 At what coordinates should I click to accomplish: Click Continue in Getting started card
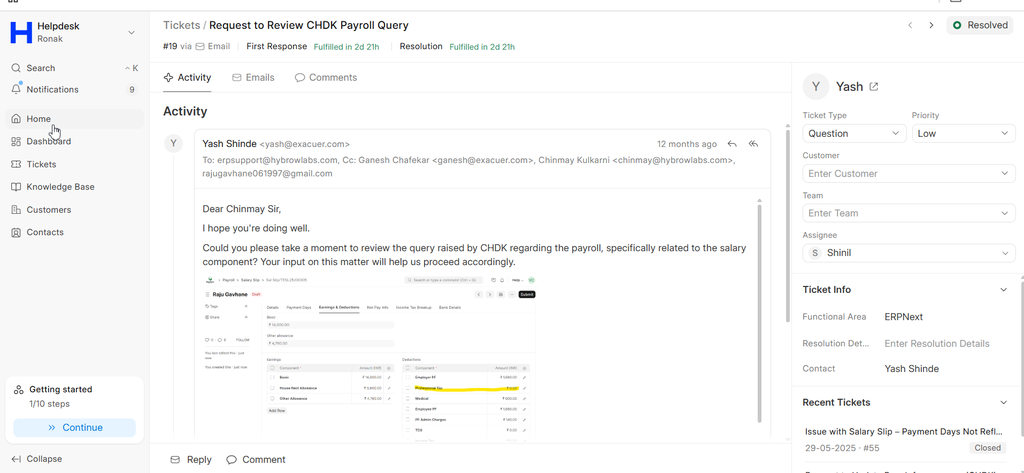[74, 427]
